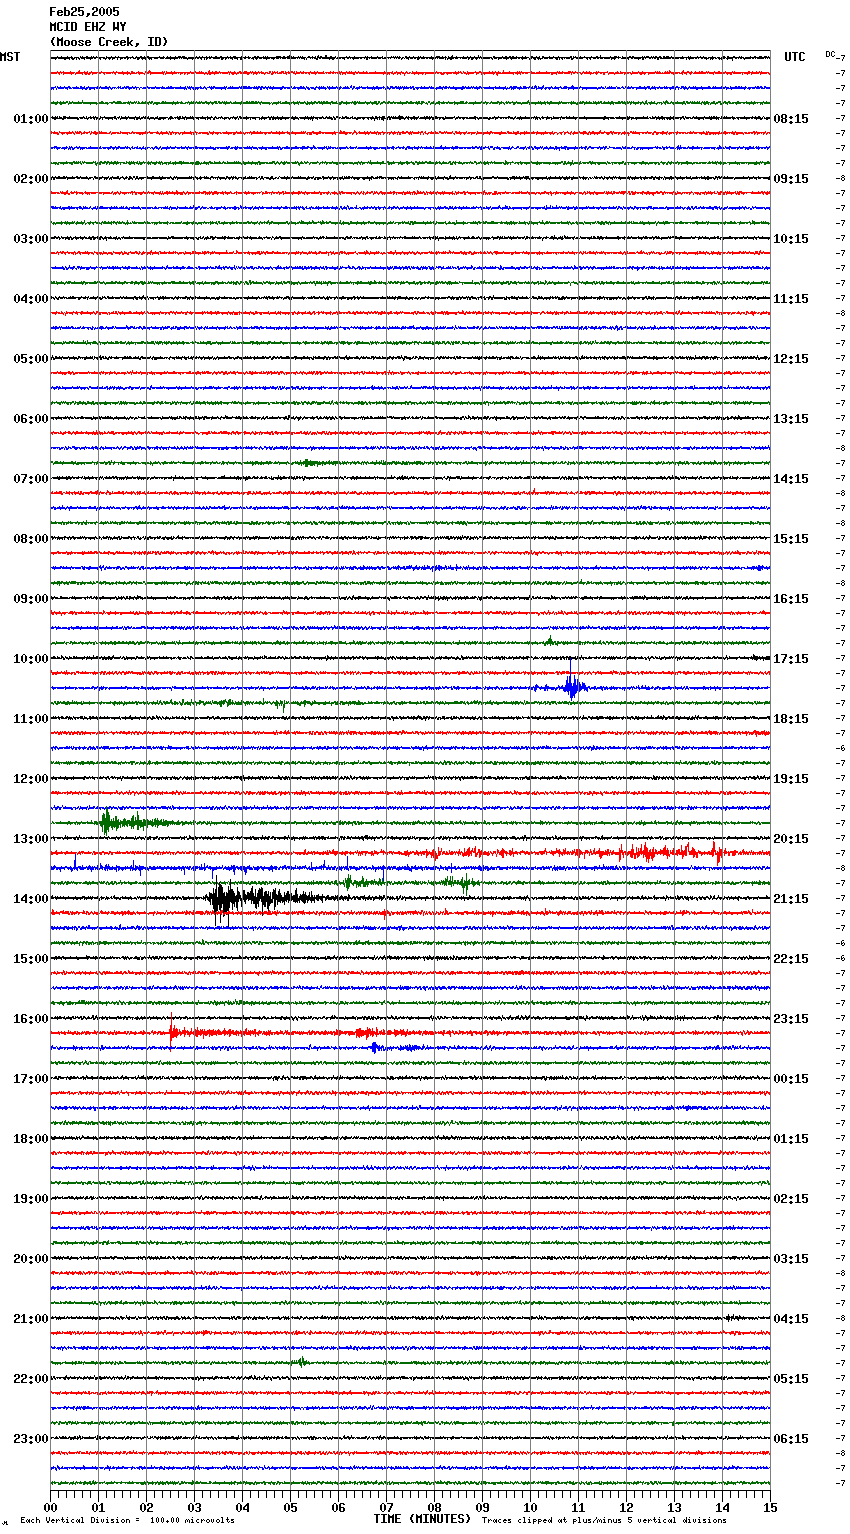Select the 05:00 MST row label
This screenshot has height=1534, width=850.
pos(31,359)
